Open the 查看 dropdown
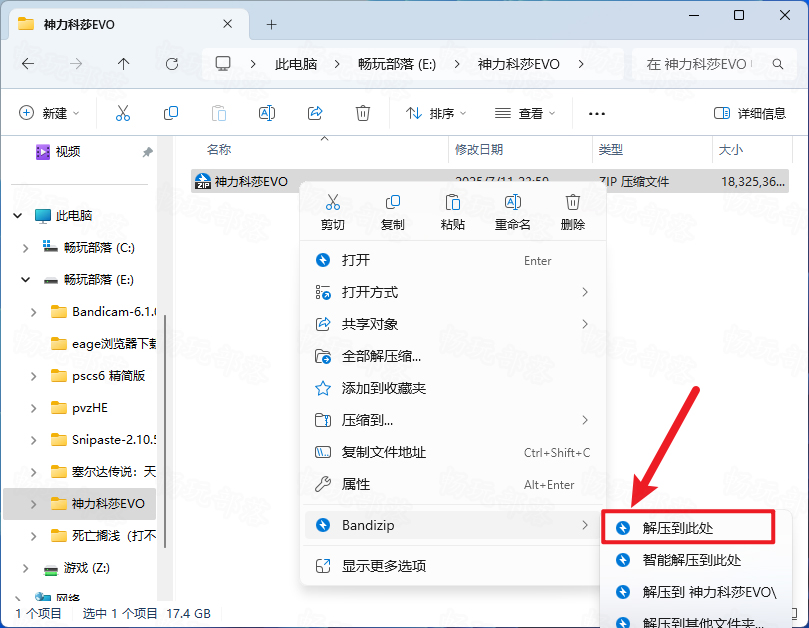The width and height of the screenshot is (809, 628). 524,113
